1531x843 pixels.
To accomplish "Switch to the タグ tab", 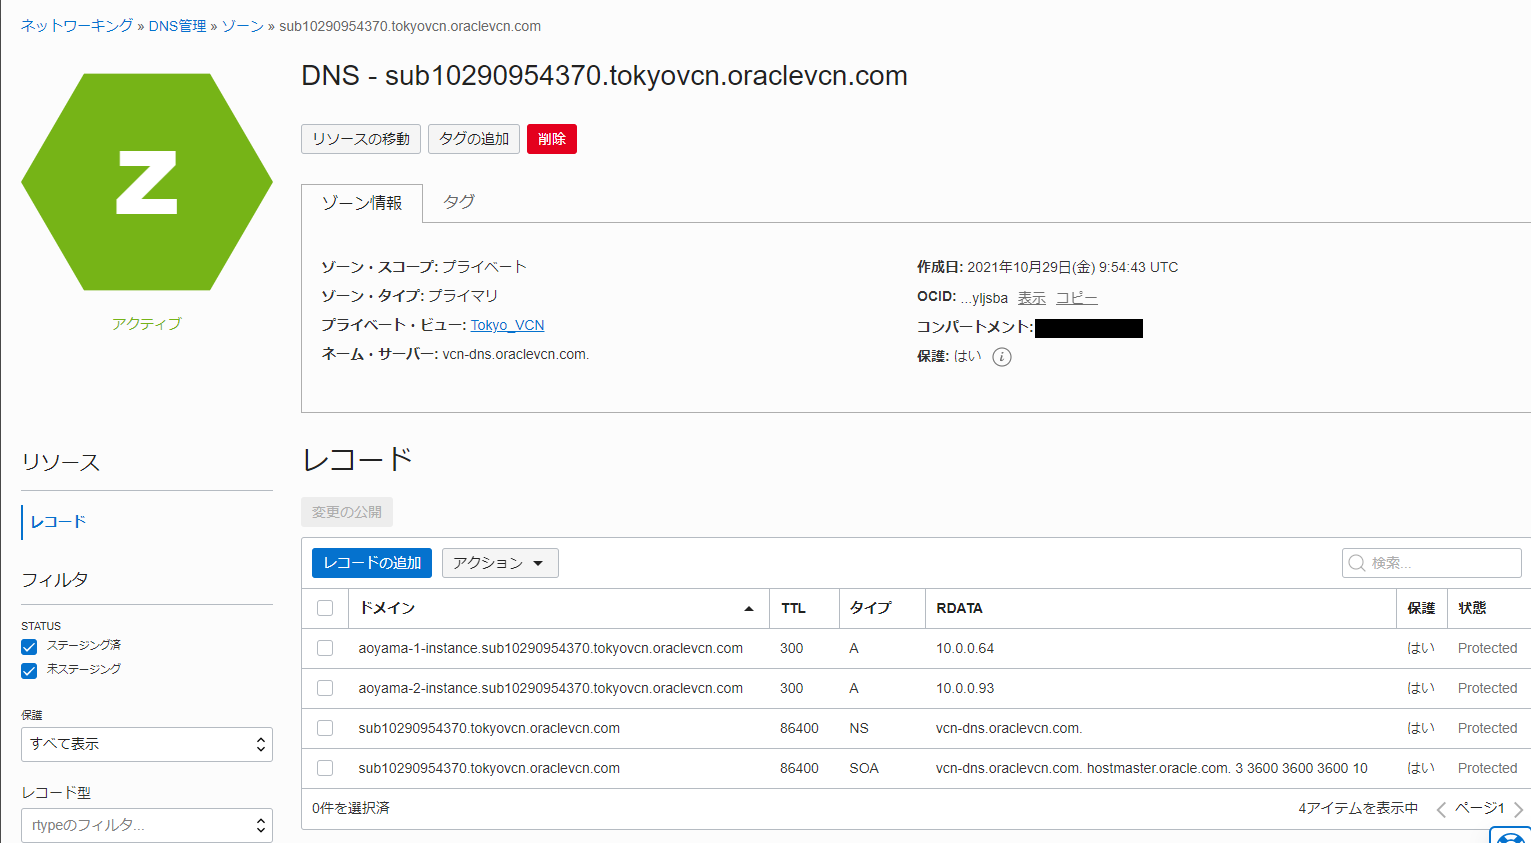I will click(459, 202).
